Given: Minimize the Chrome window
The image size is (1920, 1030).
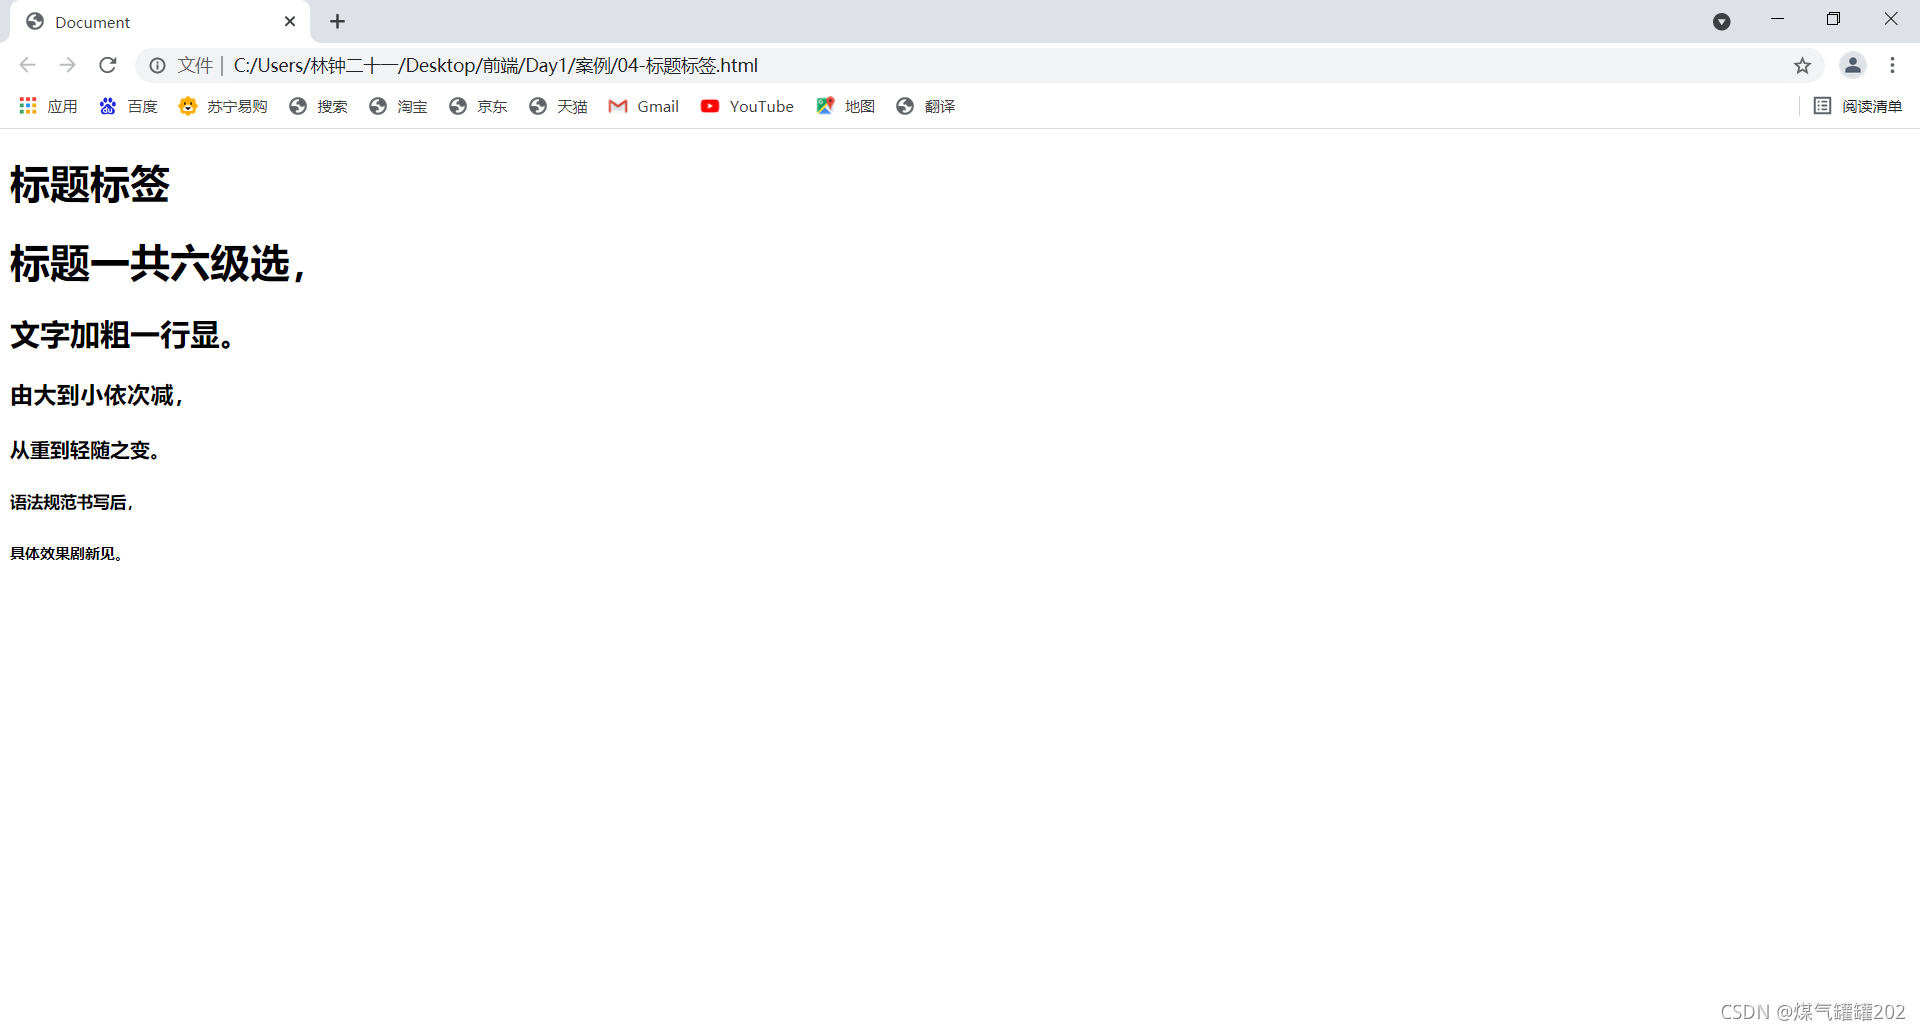Looking at the screenshot, I should tap(1777, 19).
